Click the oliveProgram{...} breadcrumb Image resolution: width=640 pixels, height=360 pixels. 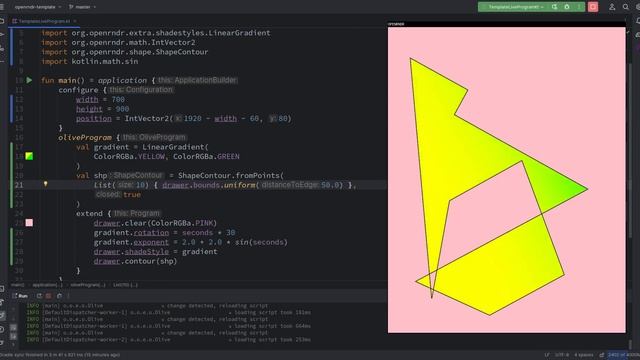point(88,285)
